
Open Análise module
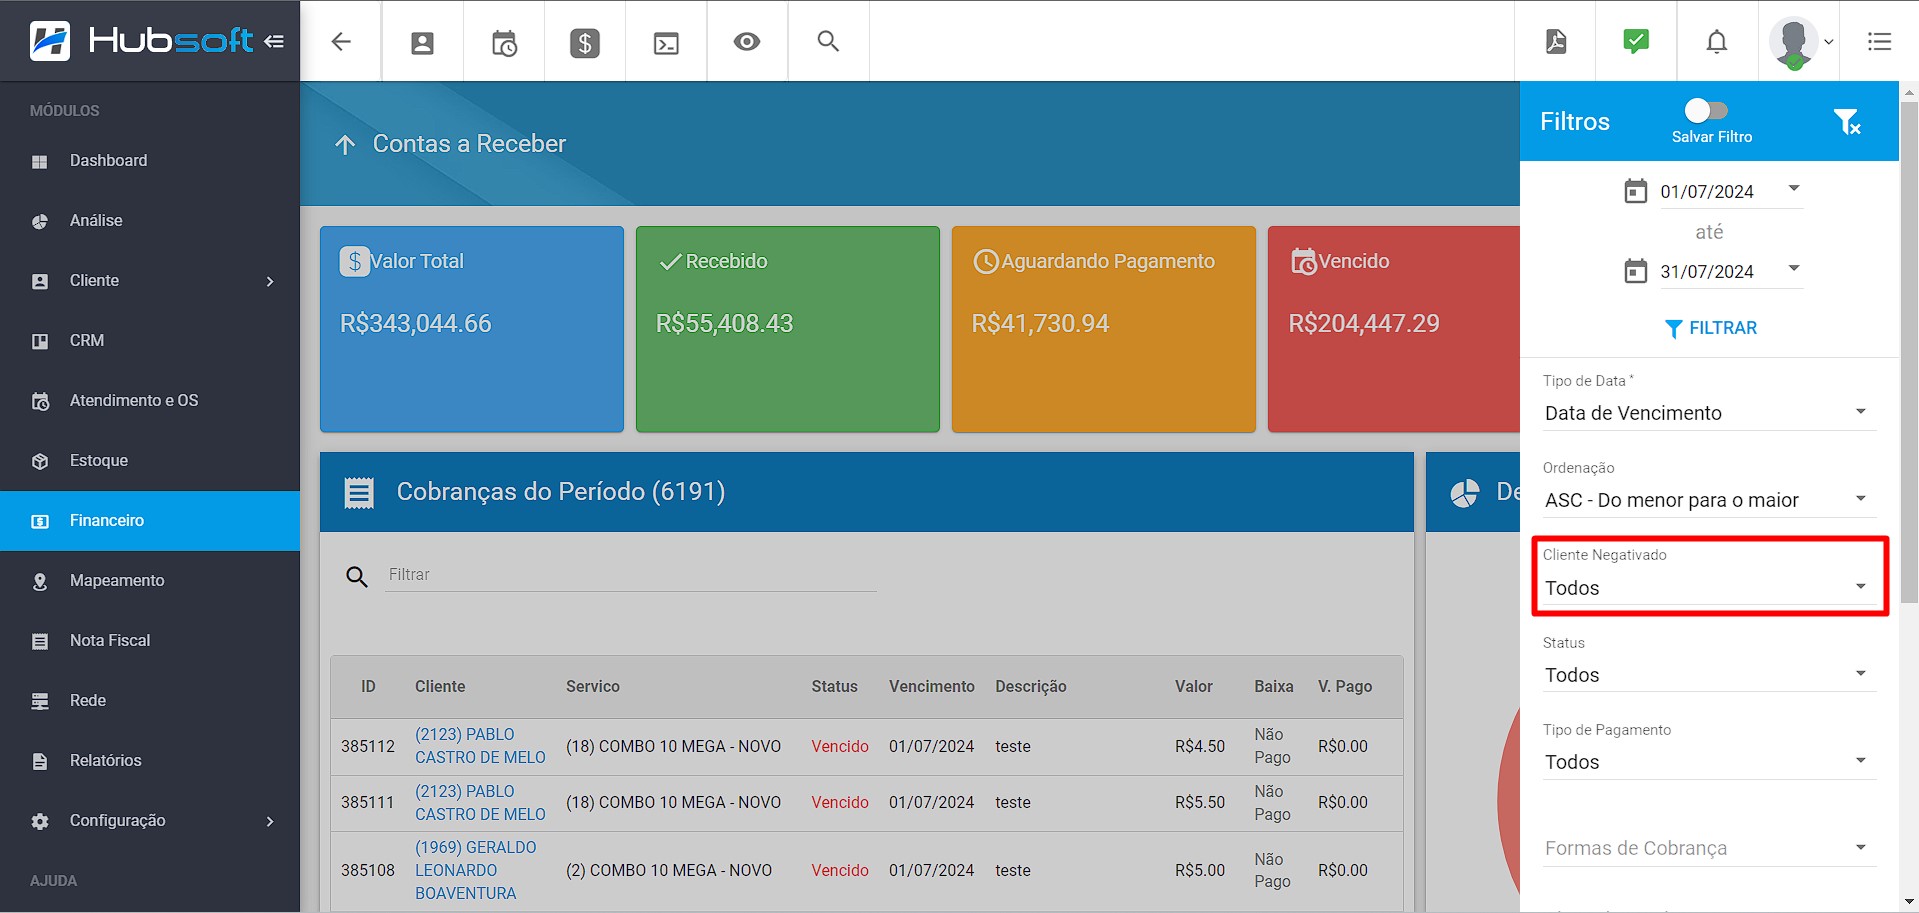coord(150,221)
